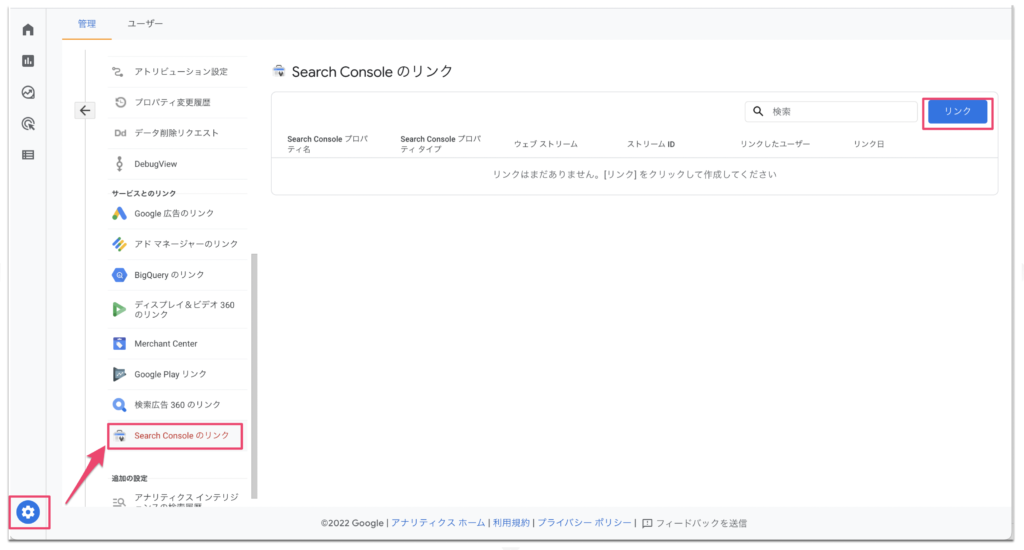The image size is (1024, 550).
Task: Switch to the 管理 tab
Action: 87,23
